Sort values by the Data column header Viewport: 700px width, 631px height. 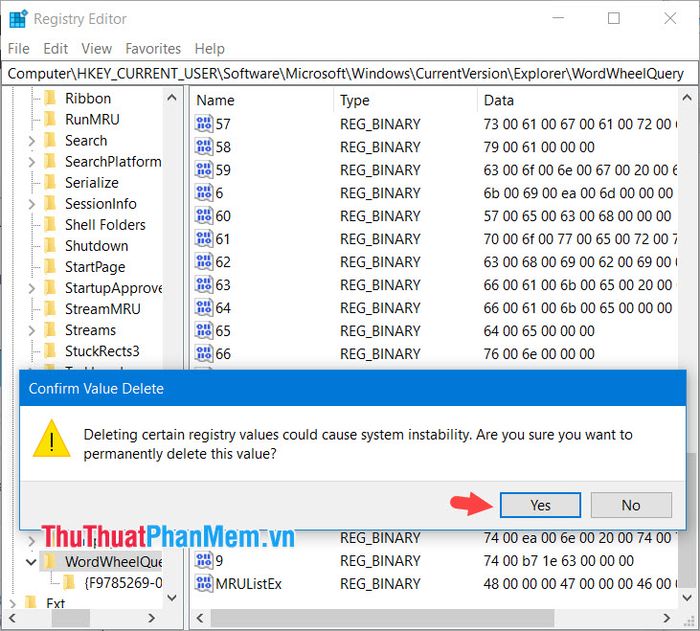578,100
